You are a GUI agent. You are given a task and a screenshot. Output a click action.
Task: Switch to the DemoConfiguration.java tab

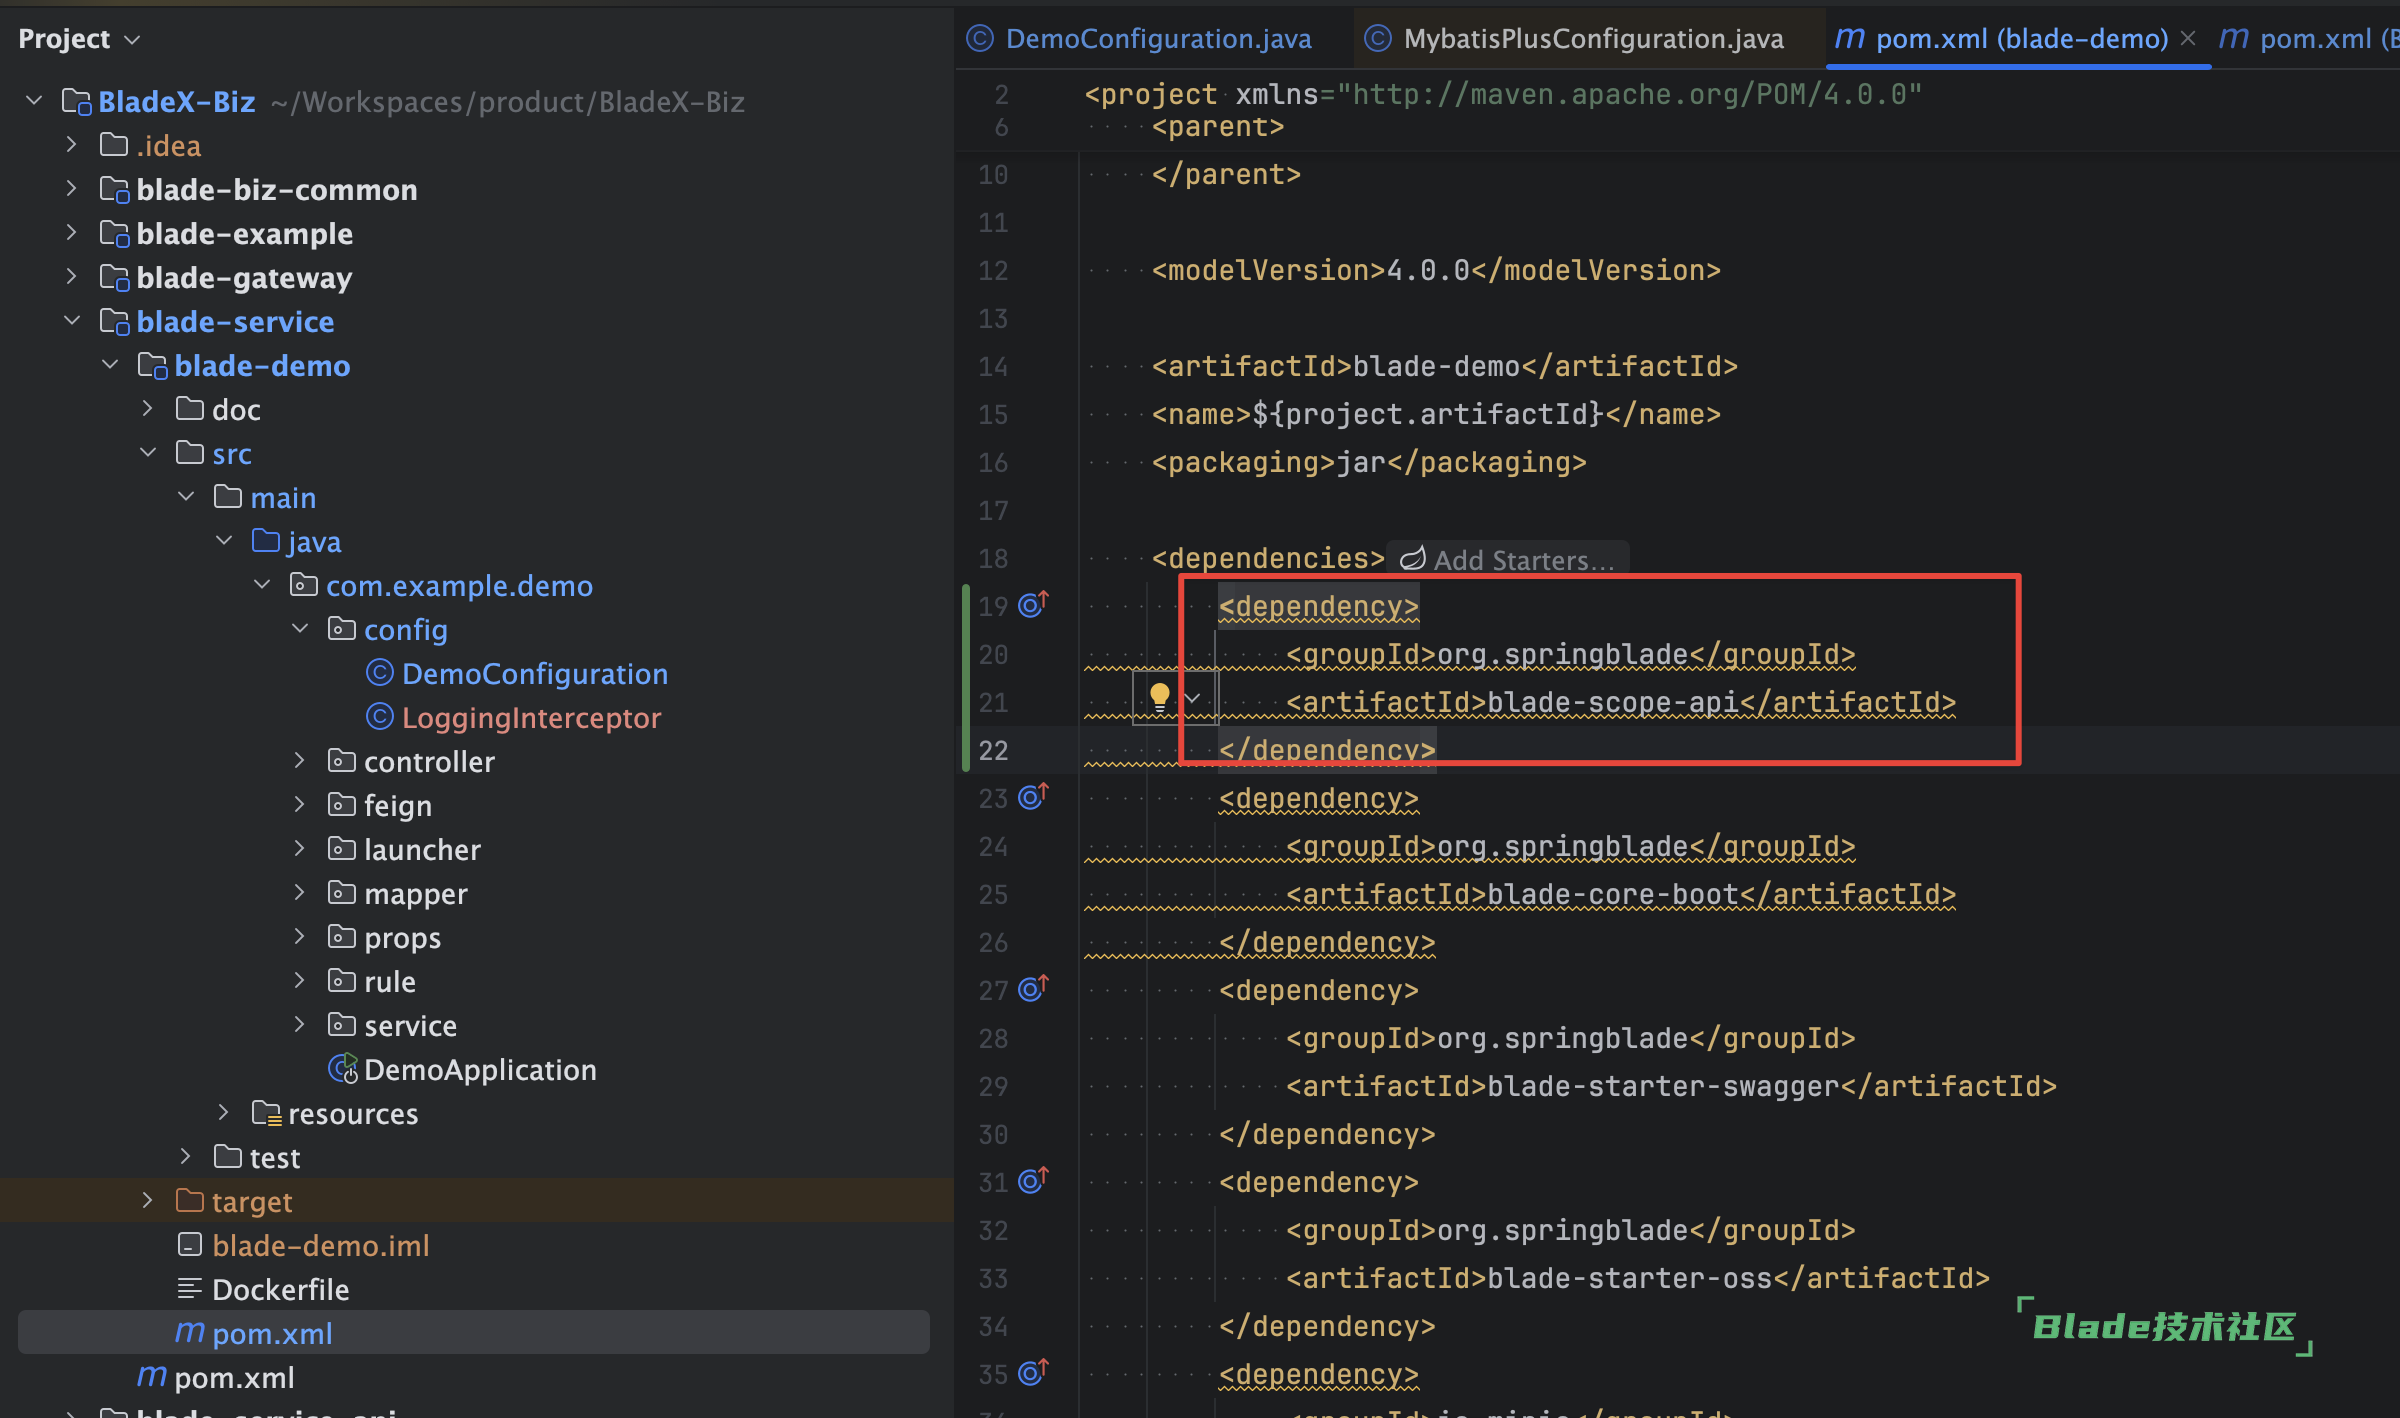click(x=1140, y=38)
